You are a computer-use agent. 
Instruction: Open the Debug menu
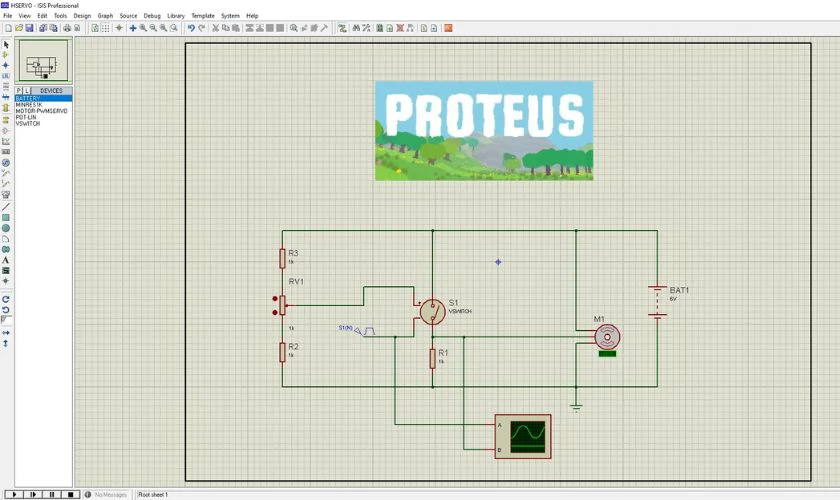click(152, 16)
